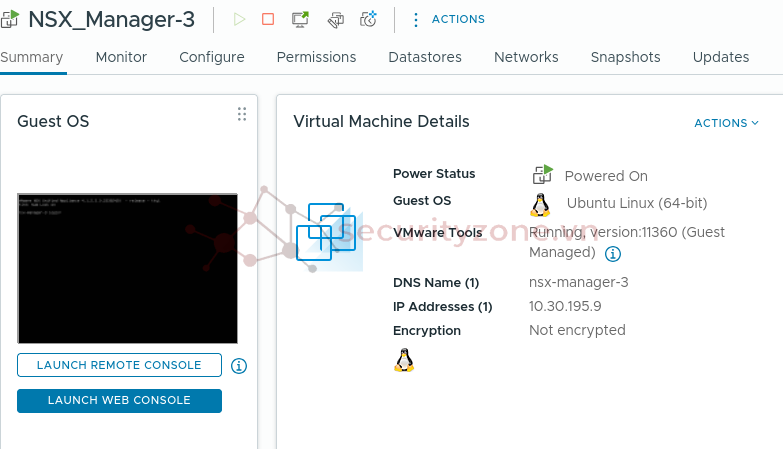The height and width of the screenshot is (449, 783).
Task: Click the VM console preview thumbnail
Action: click(x=127, y=268)
